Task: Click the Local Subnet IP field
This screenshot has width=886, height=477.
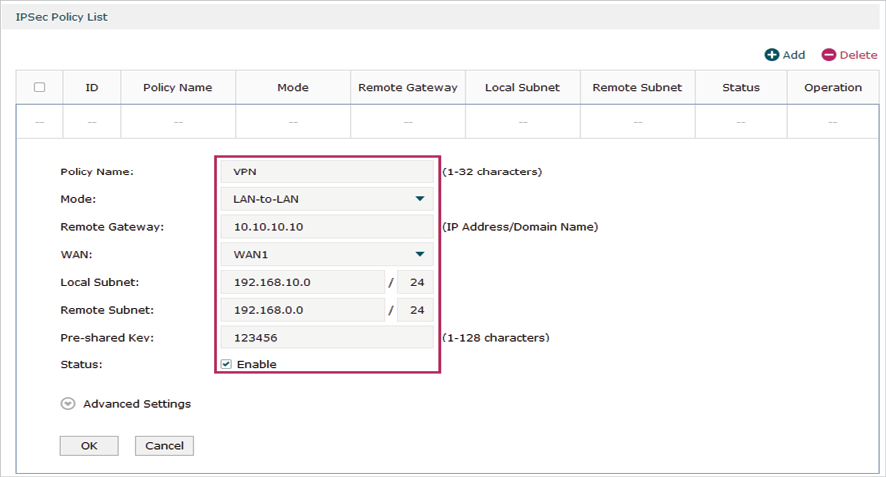Action: tap(303, 282)
